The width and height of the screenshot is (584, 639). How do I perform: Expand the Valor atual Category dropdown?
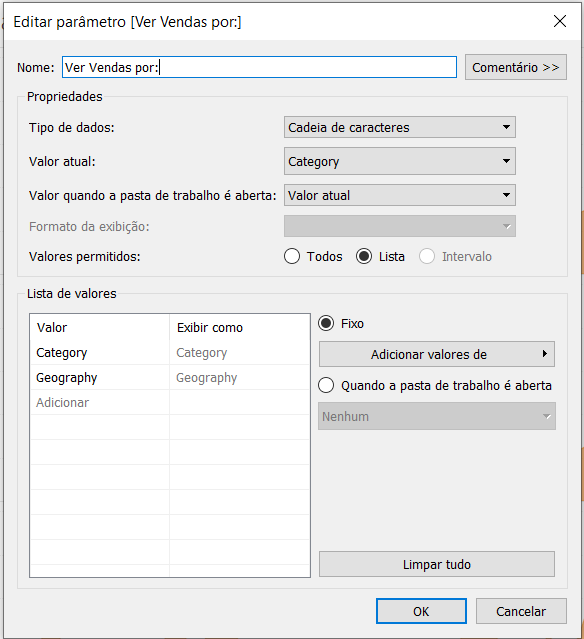(x=399, y=161)
